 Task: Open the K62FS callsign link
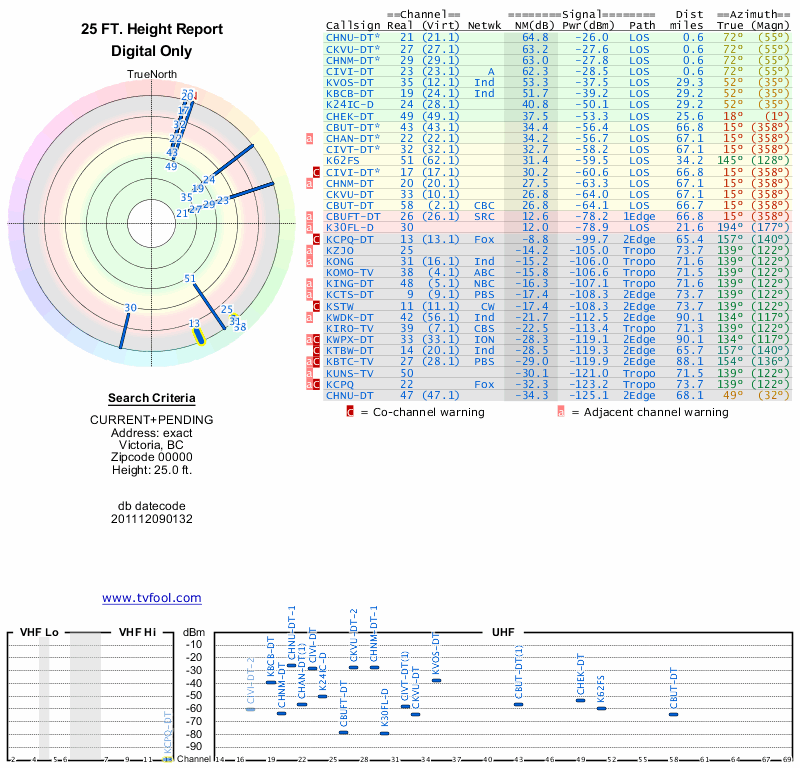click(x=342, y=160)
